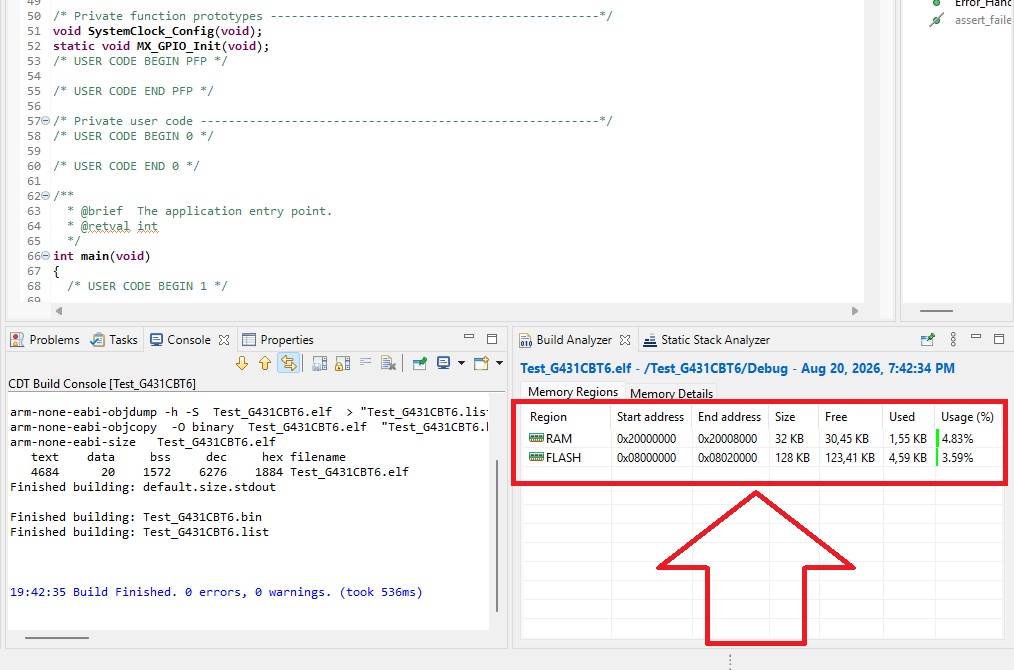Viewport: 1014px width, 670px height.
Task: Collapse the main function fold marker
Action: (x=45, y=256)
